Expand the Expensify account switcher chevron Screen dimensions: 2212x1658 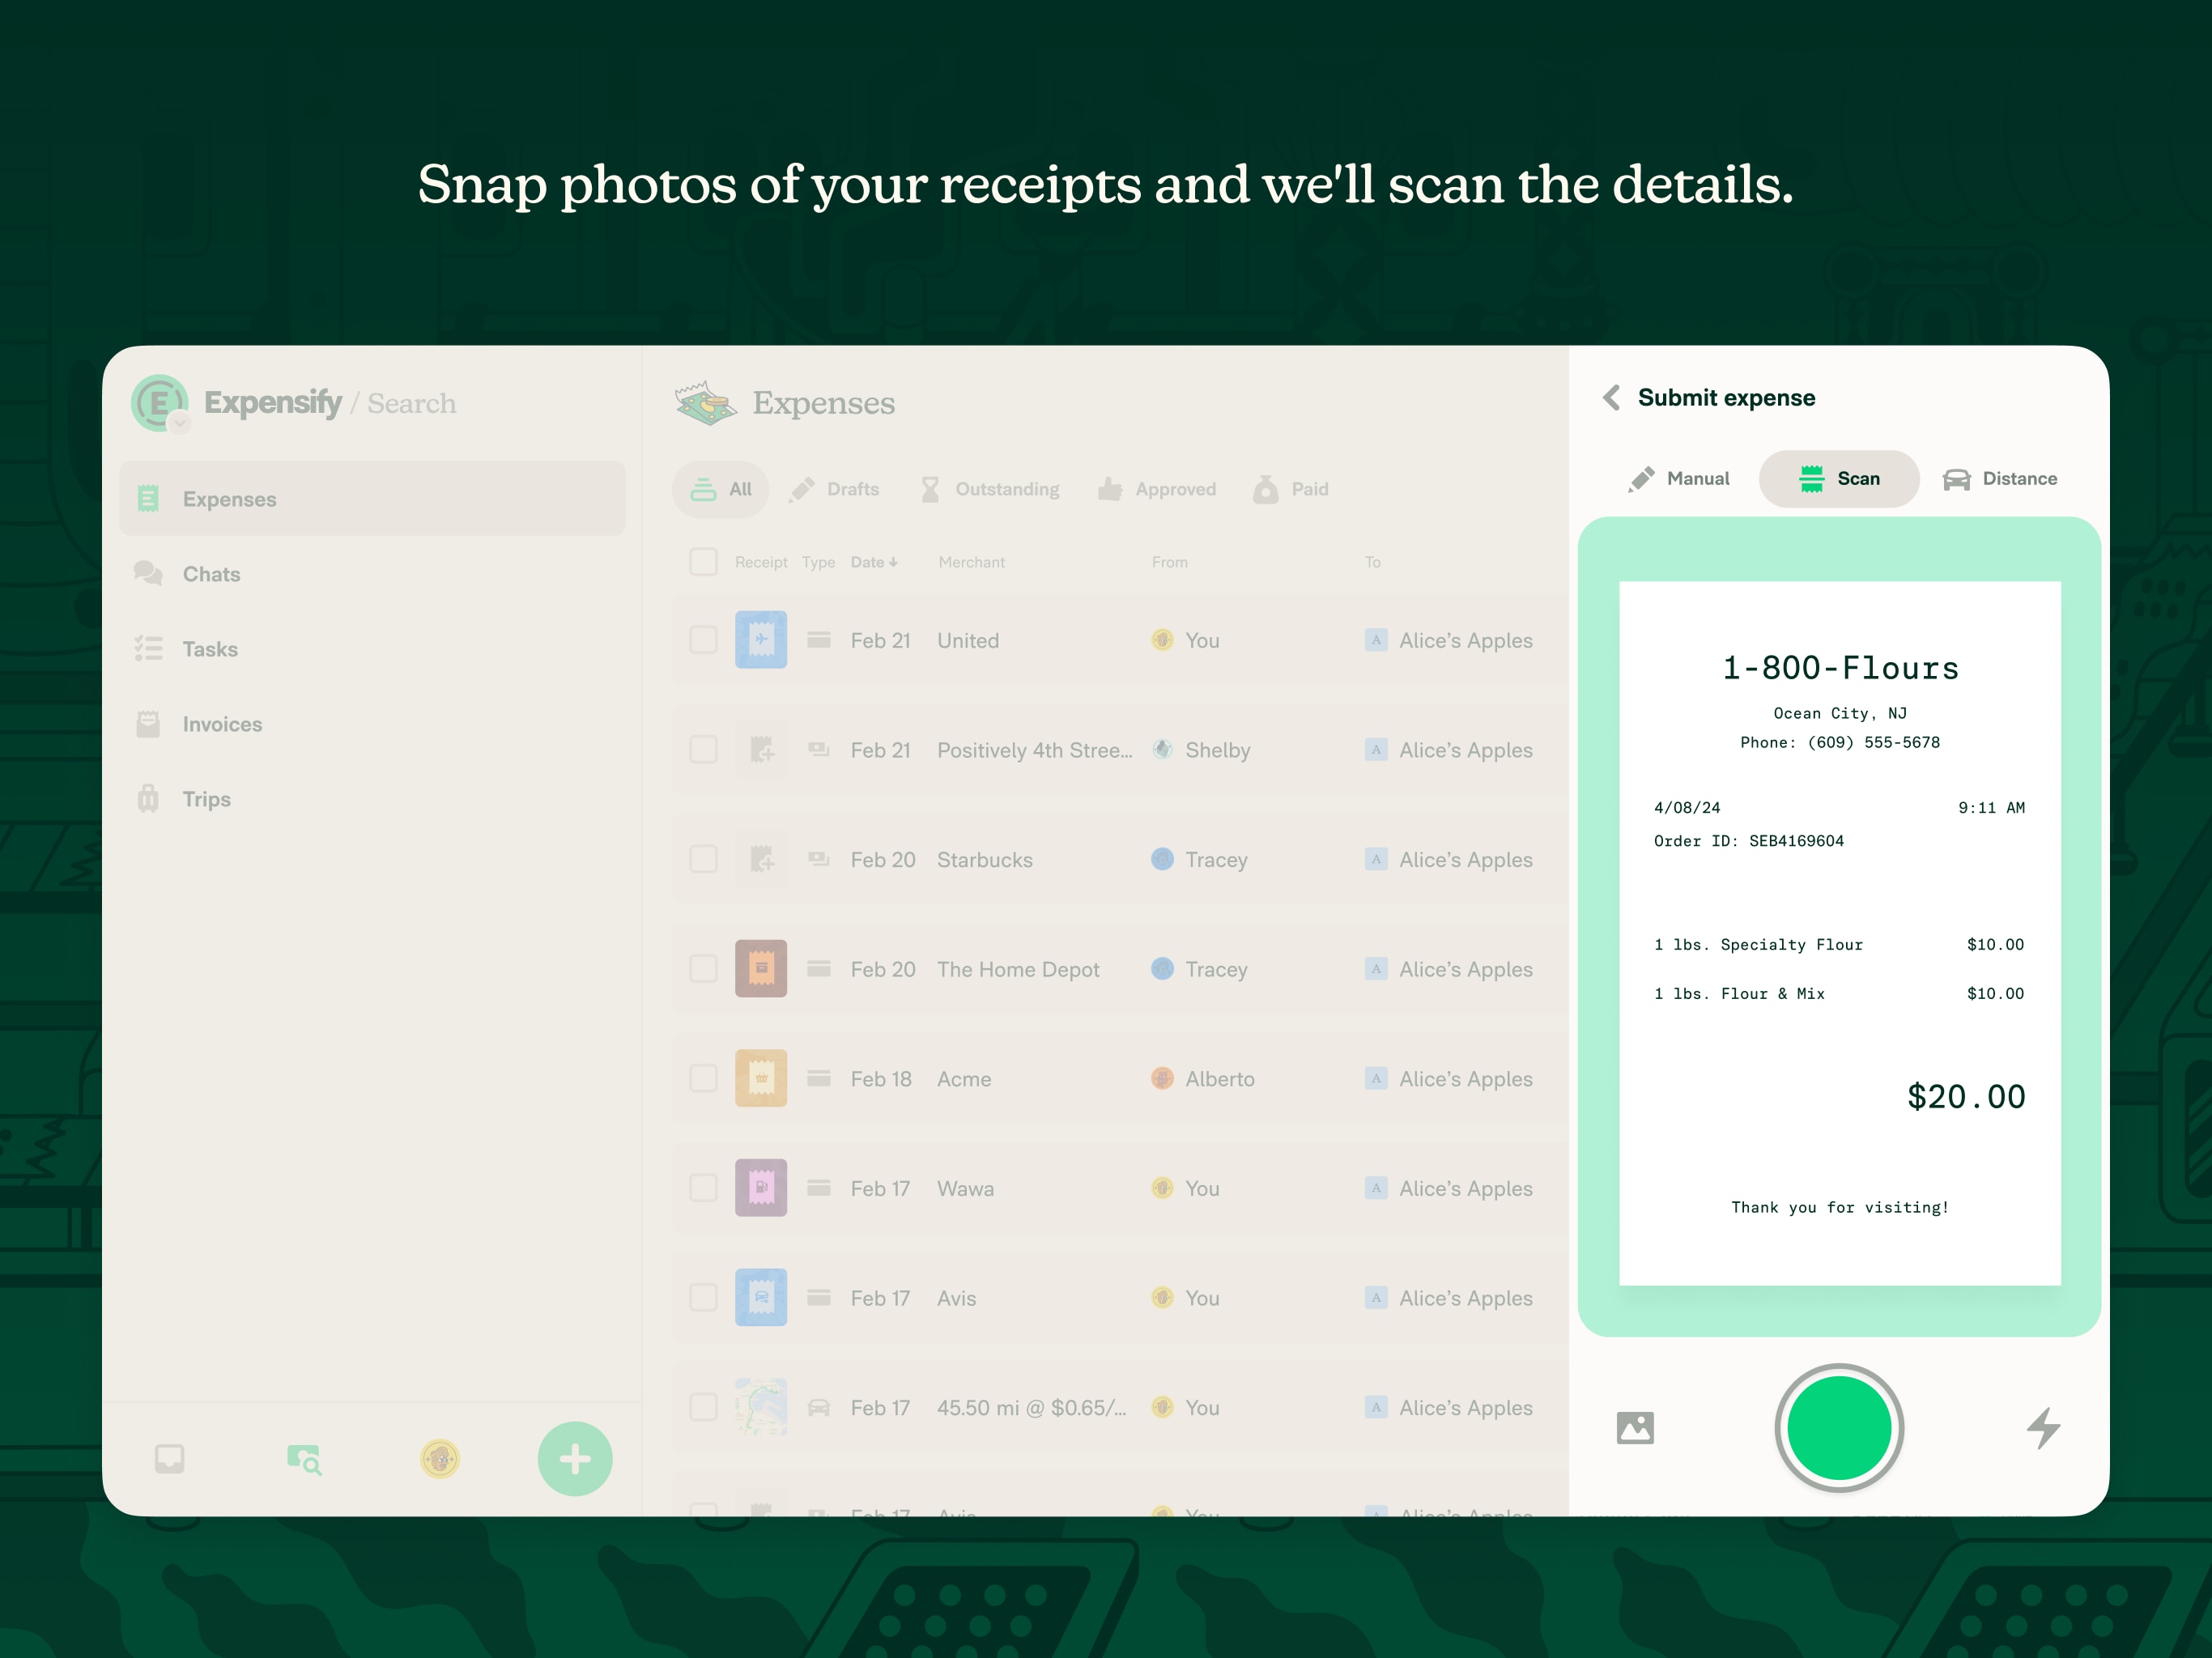pos(180,425)
